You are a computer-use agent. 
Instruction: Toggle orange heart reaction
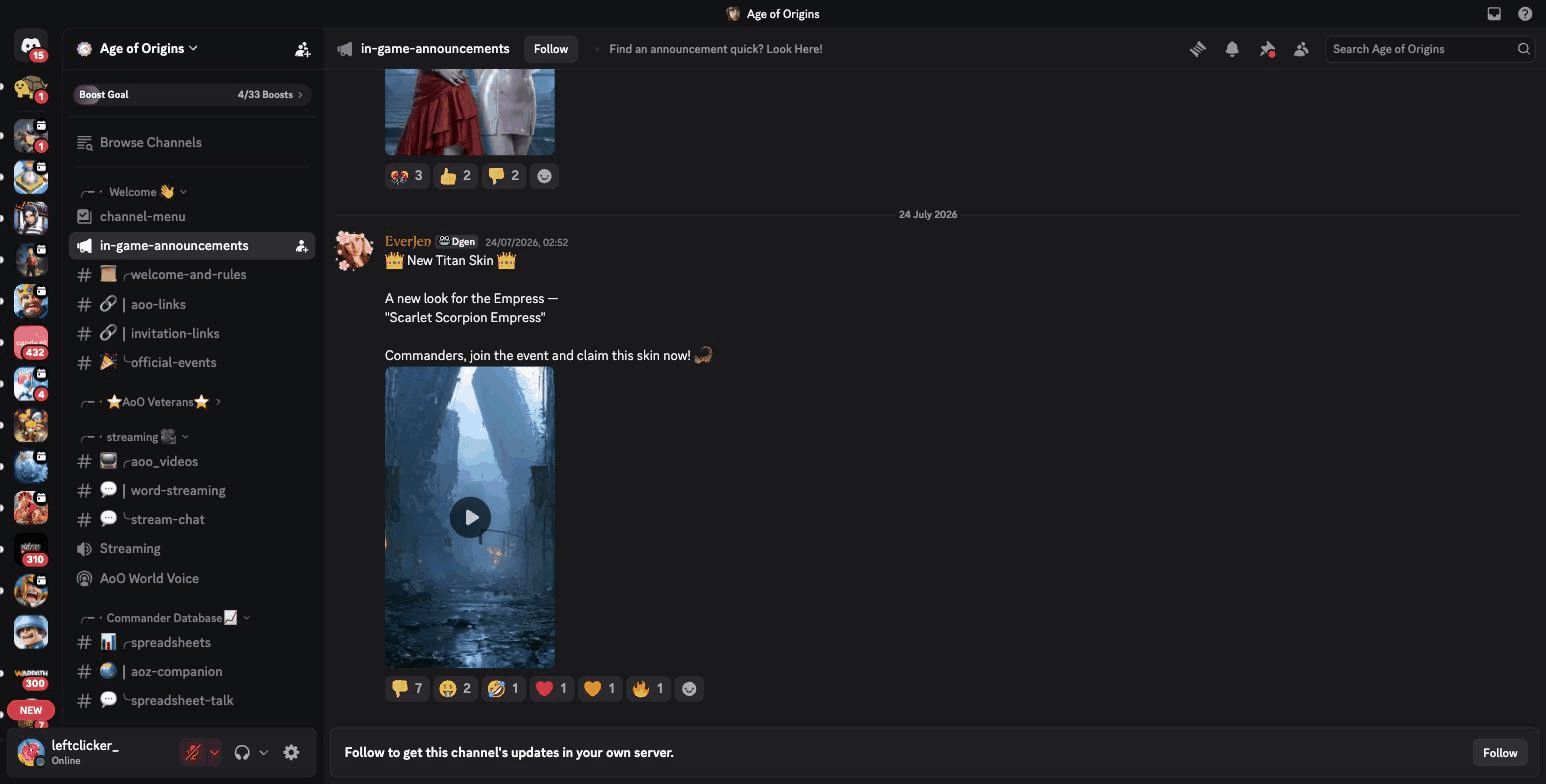pos(599,689)
